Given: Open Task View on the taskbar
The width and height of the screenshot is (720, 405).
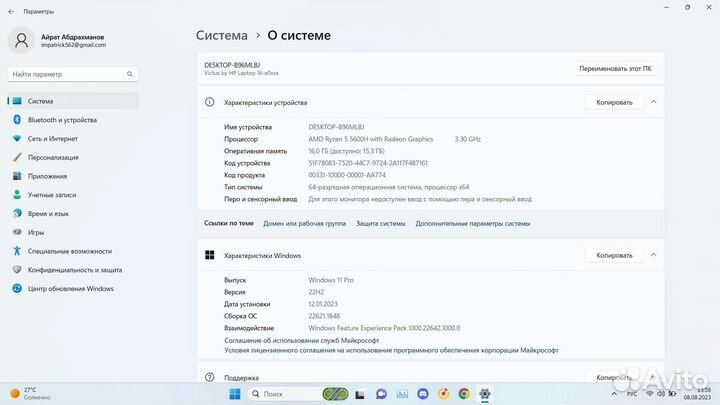Looking at the screenshot, I should click(x=360, y=394).
